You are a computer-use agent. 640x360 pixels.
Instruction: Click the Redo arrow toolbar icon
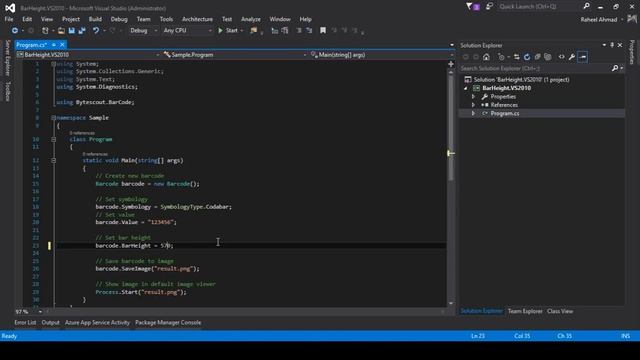click(112, 31)
